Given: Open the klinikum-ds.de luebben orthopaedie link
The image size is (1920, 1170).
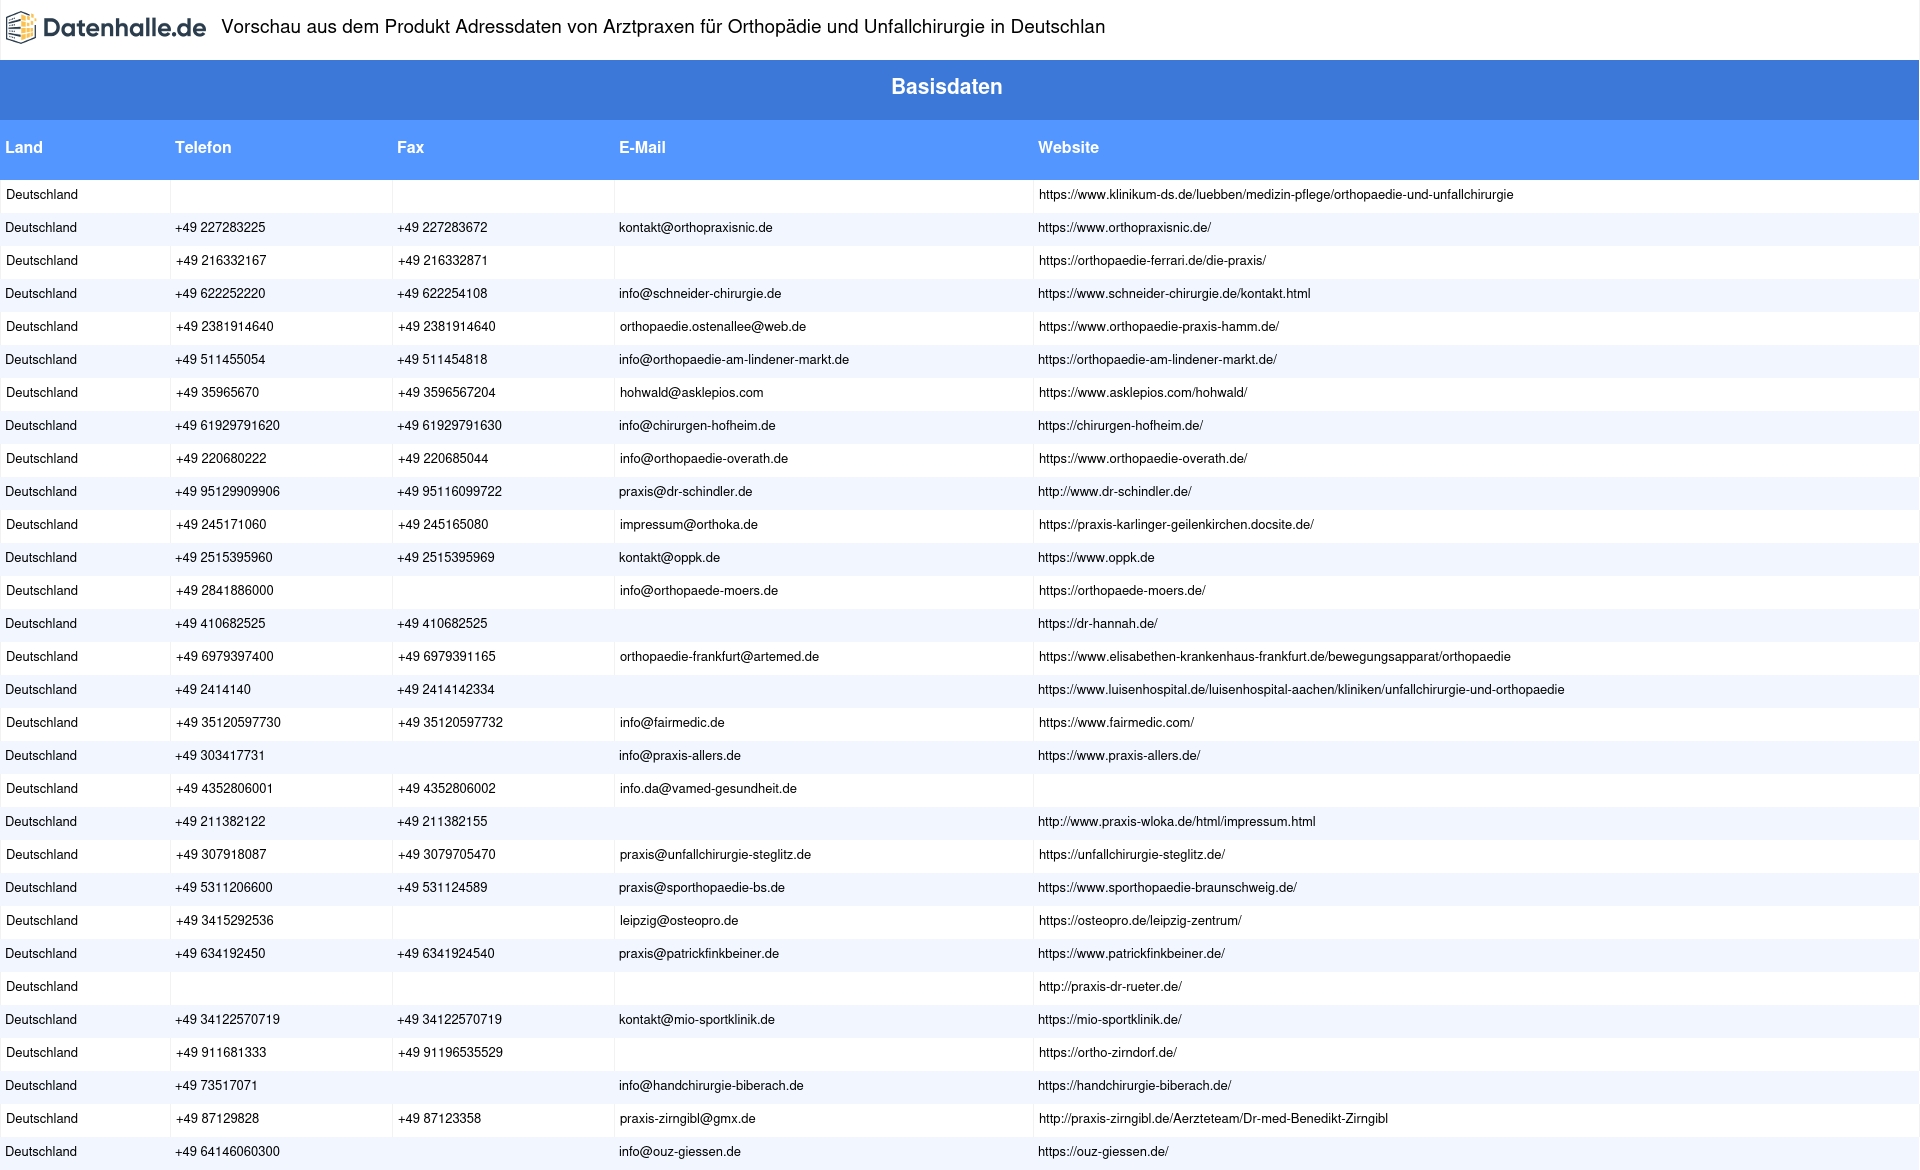Looking at the screenshot, I should (x=1276, y=195).
